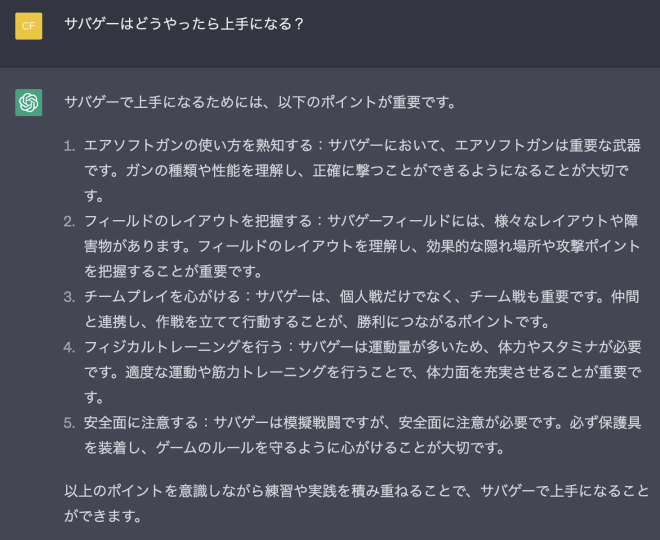Click list number 3 marker
660x540 pixels.
(x=69, y=296)
